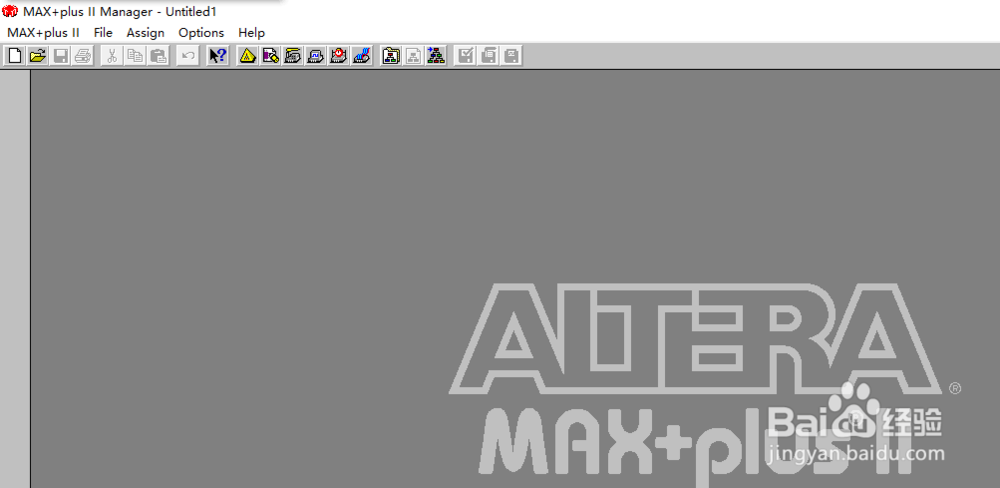Click the Copy toolbar icon
The height and width of the screenshot is (488, 1000).
point(135,56)
